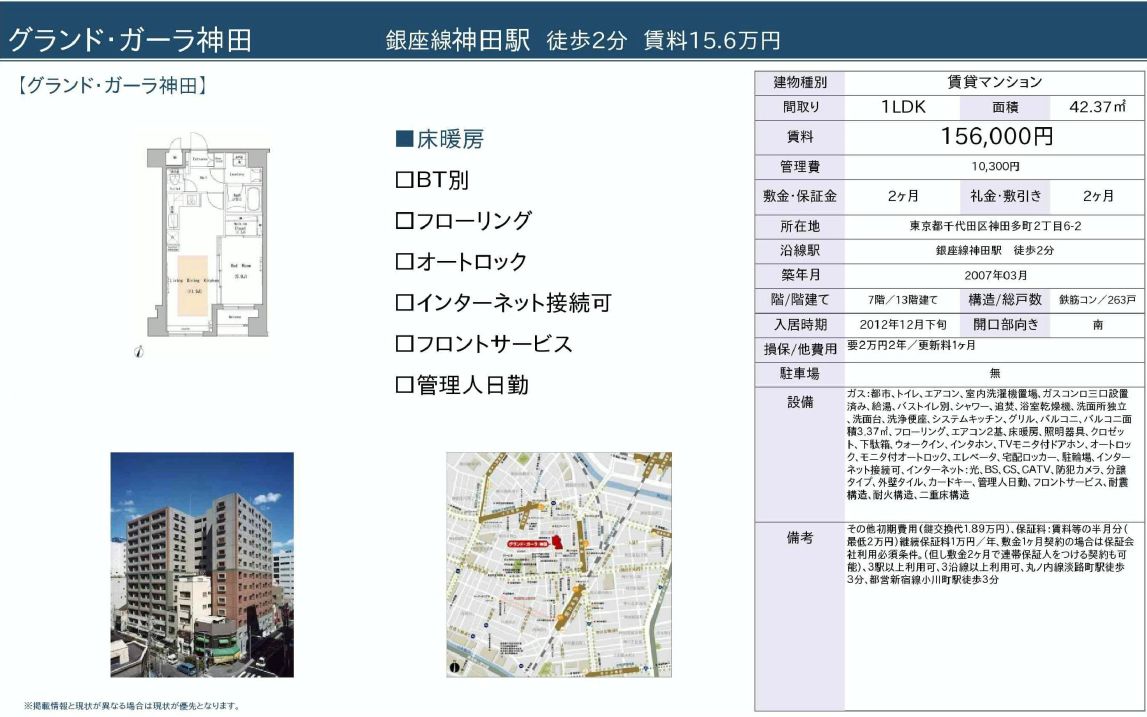Click the 2012年12月下旬 value
The width and height of the screenshot is (1147, 717).
(x=903, y=324)
